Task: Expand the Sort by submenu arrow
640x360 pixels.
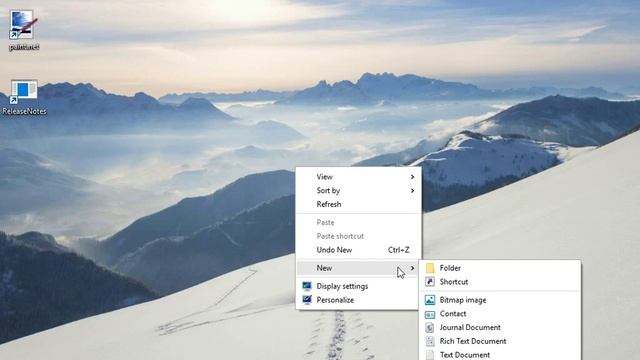Action: [x=412, y=191]
